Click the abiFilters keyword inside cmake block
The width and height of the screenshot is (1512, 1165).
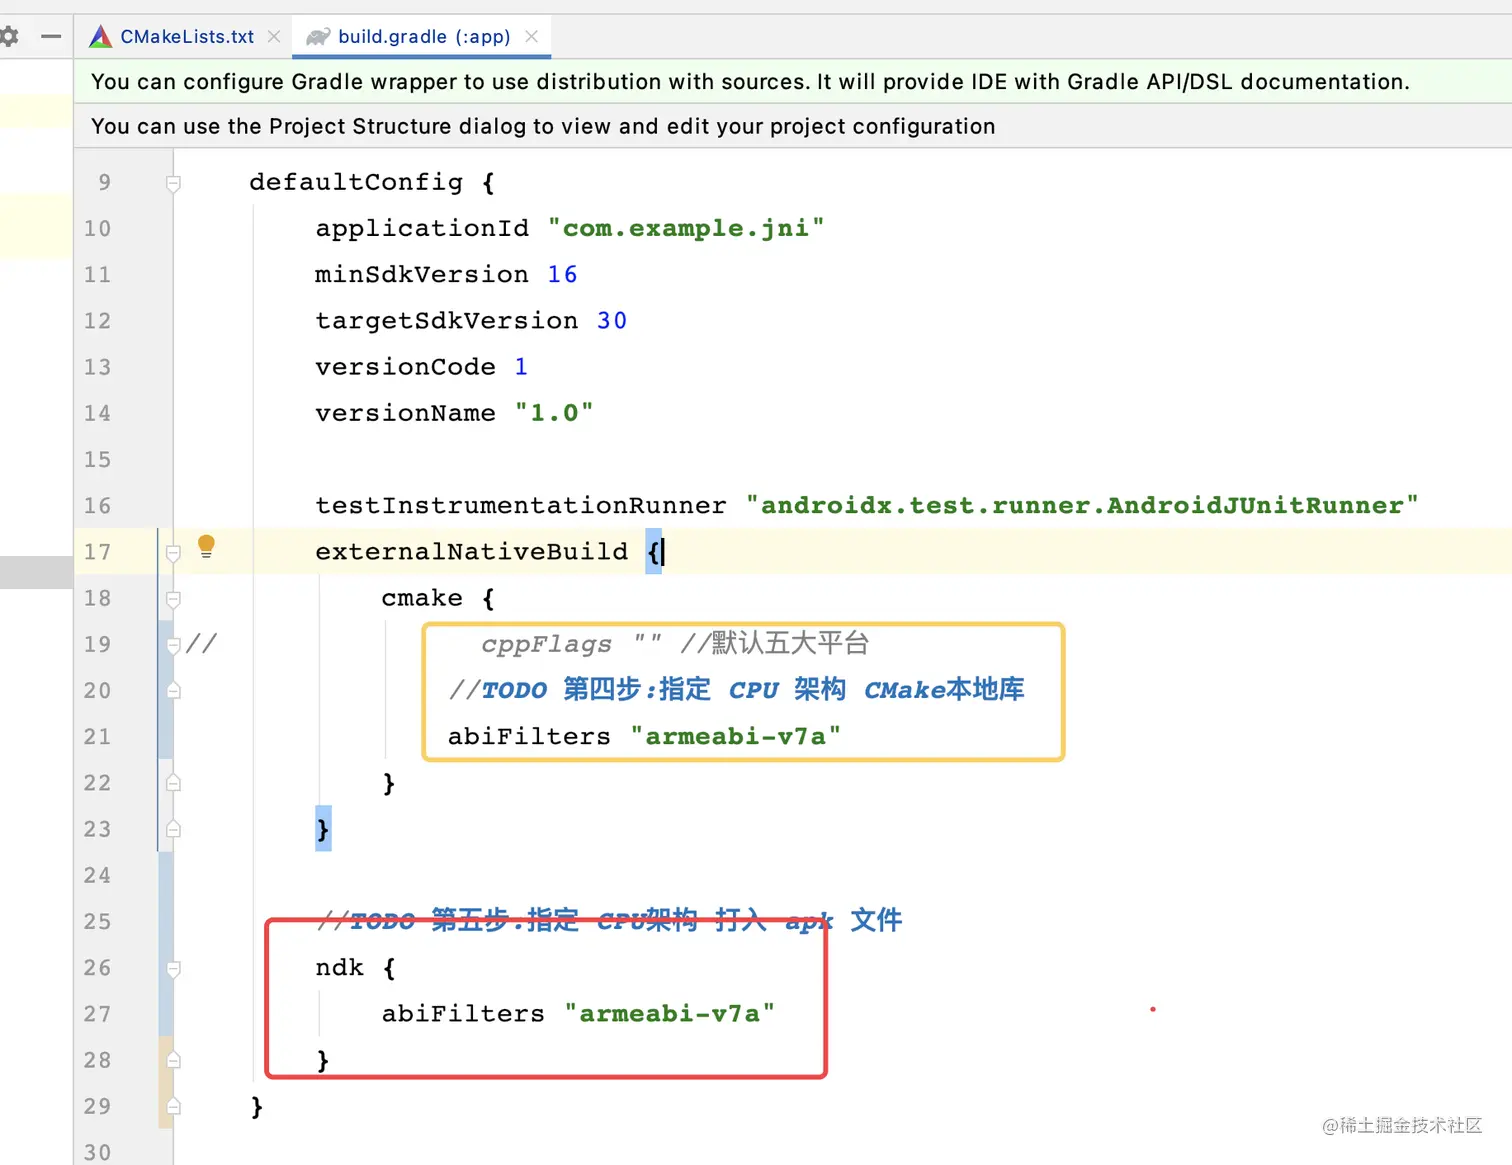click(529, 736)
